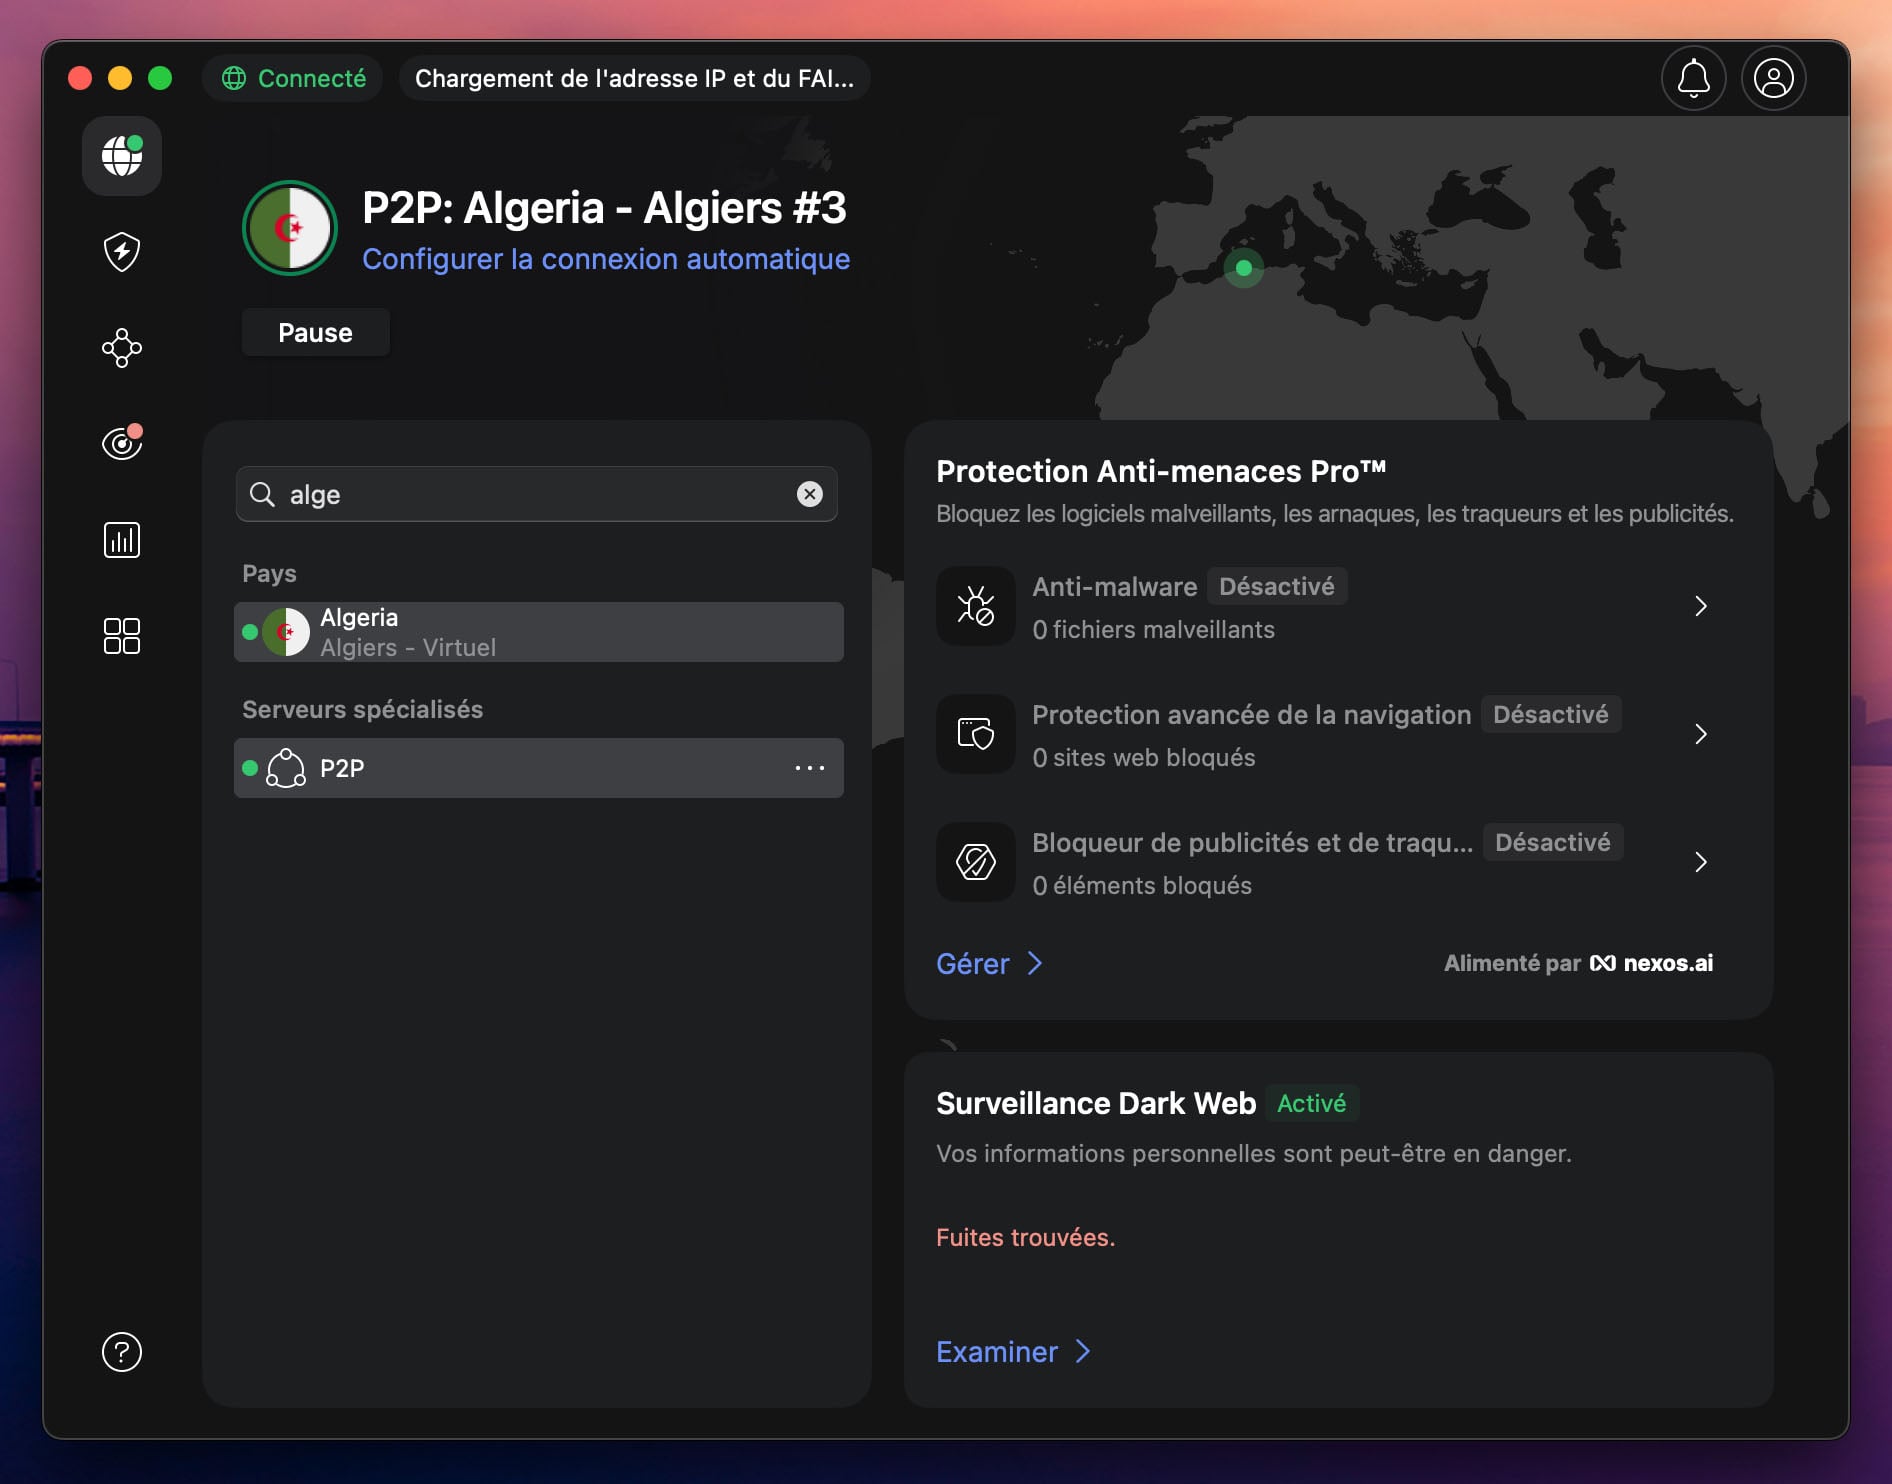Open Configurer la connexion automatique link
The height and width of the screenshot is (1484, 1892).
coord(605,259)
